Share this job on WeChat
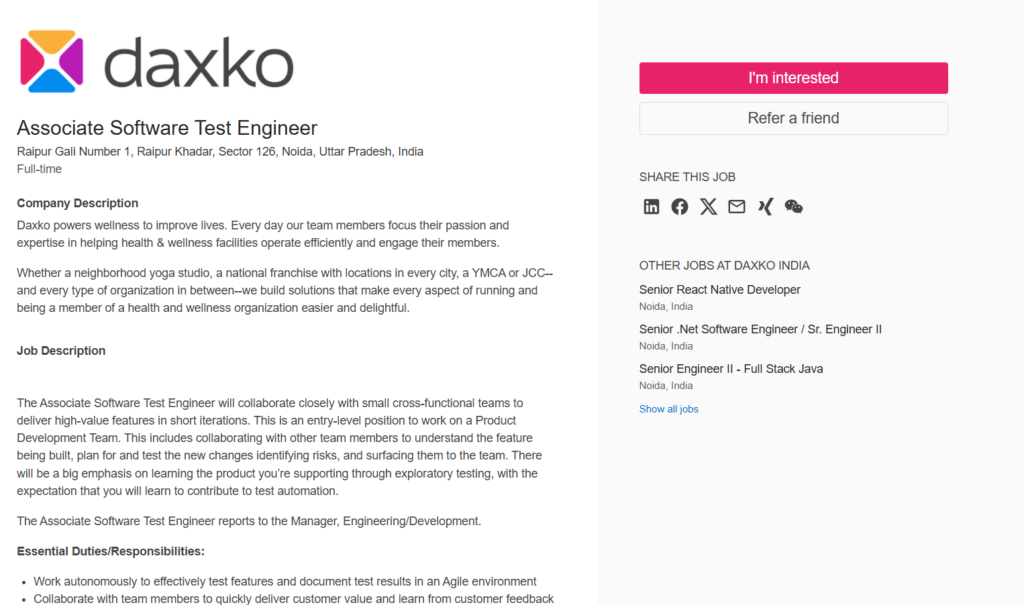 click(793, 206)
